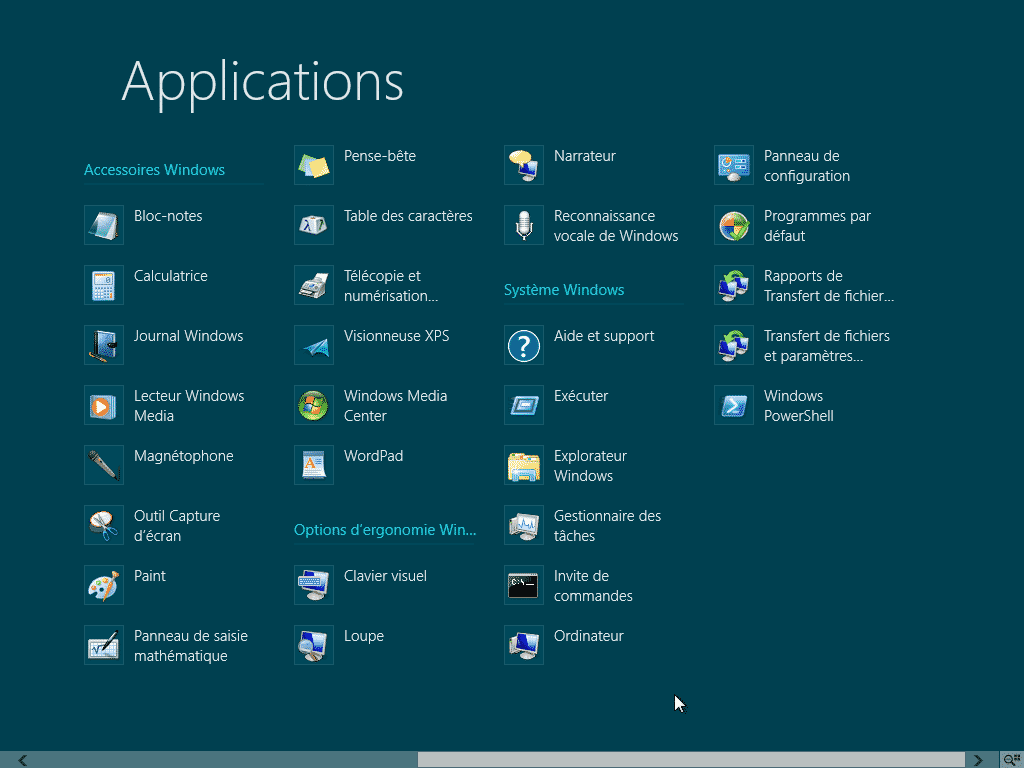
Task: Click the right scroll arrow of the horizontal scrollbar
Action: 978,760
